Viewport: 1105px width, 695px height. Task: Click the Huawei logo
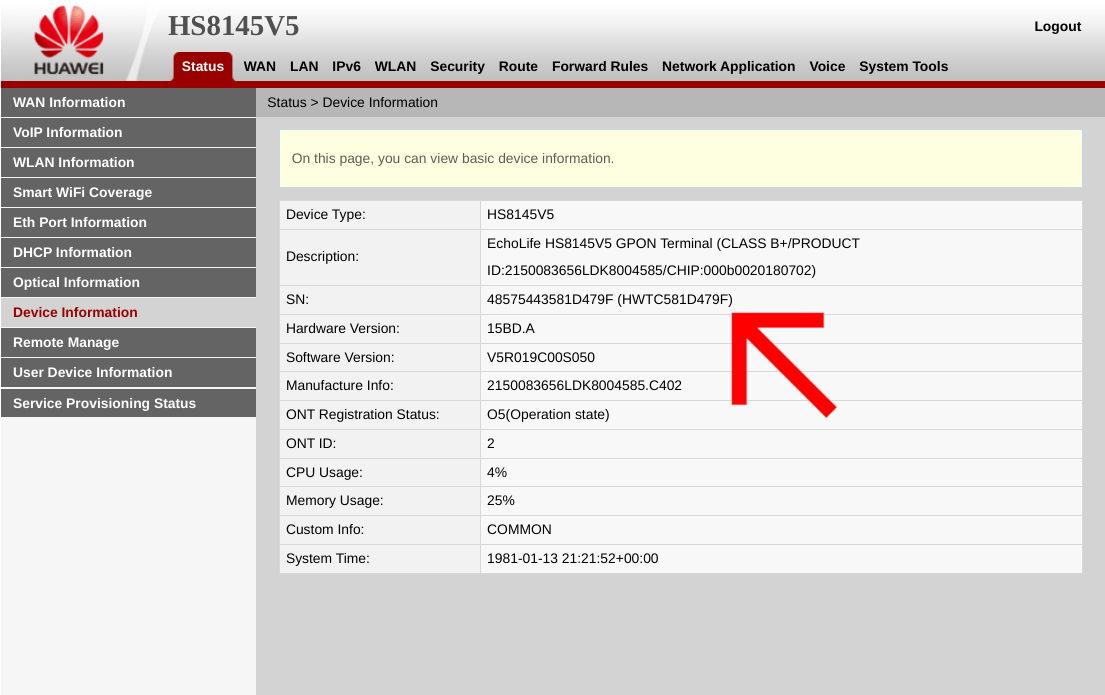coord(69,40)
